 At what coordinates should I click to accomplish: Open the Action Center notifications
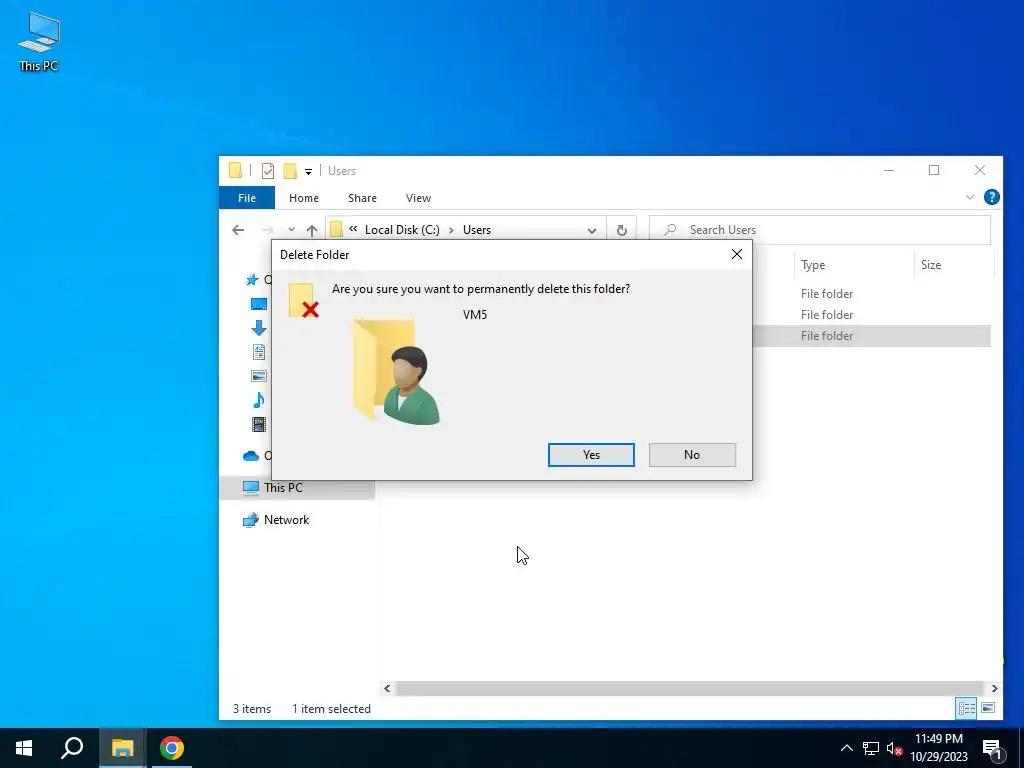[x=992, y=749]
